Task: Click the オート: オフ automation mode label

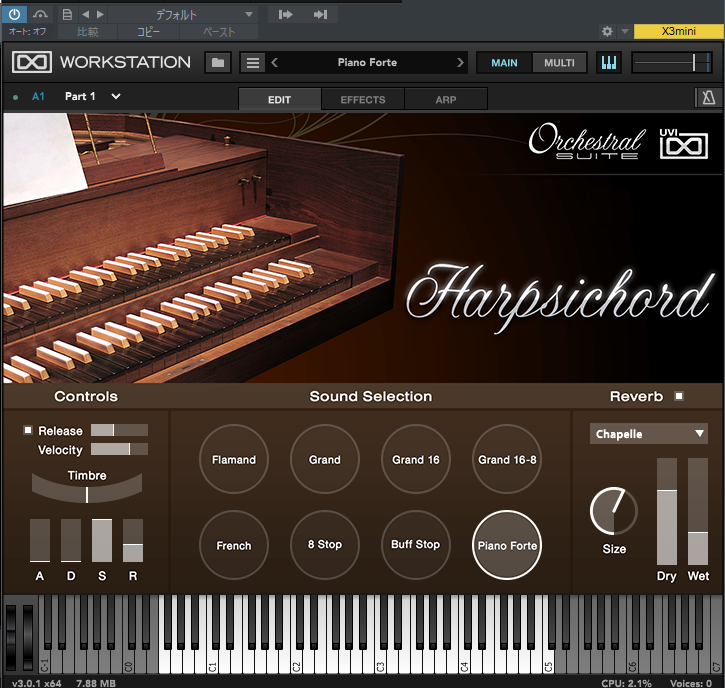Action: [27, 31]
